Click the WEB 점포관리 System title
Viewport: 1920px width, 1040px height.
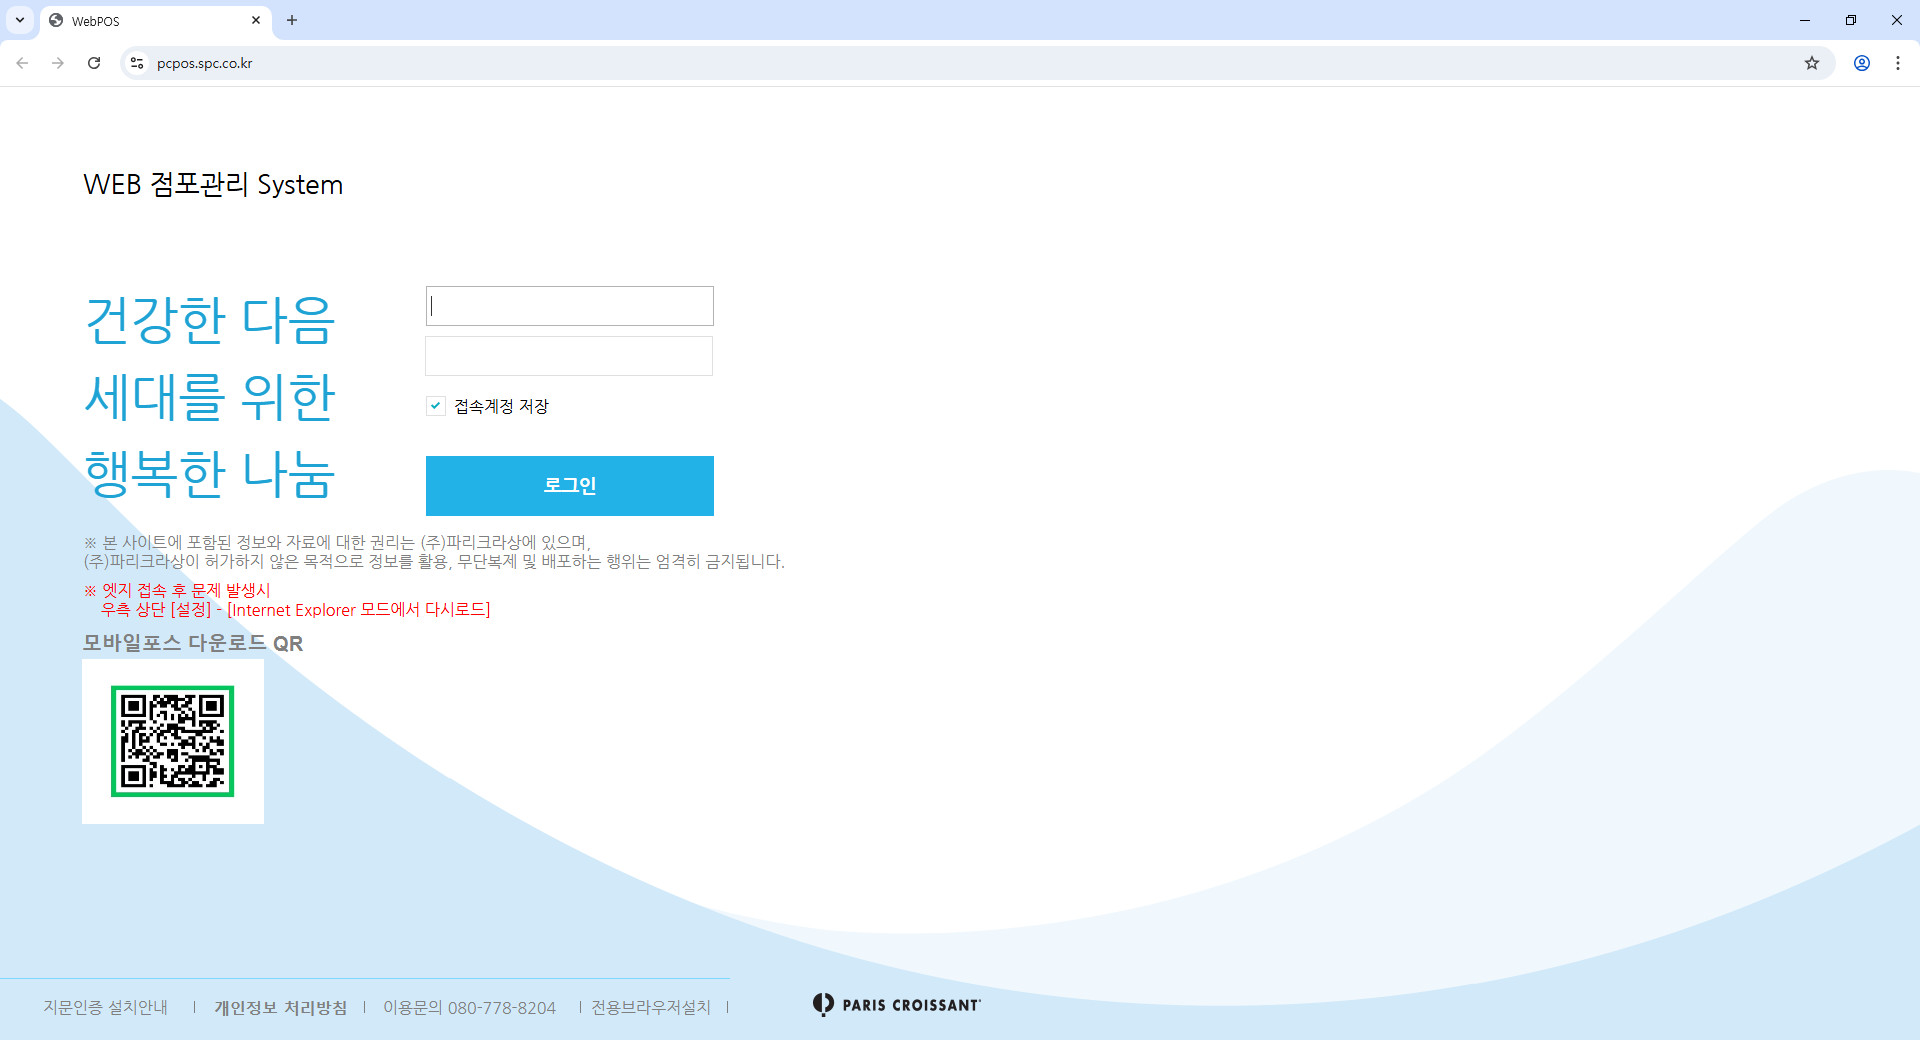pyautogui.click(x=213, y=185)
